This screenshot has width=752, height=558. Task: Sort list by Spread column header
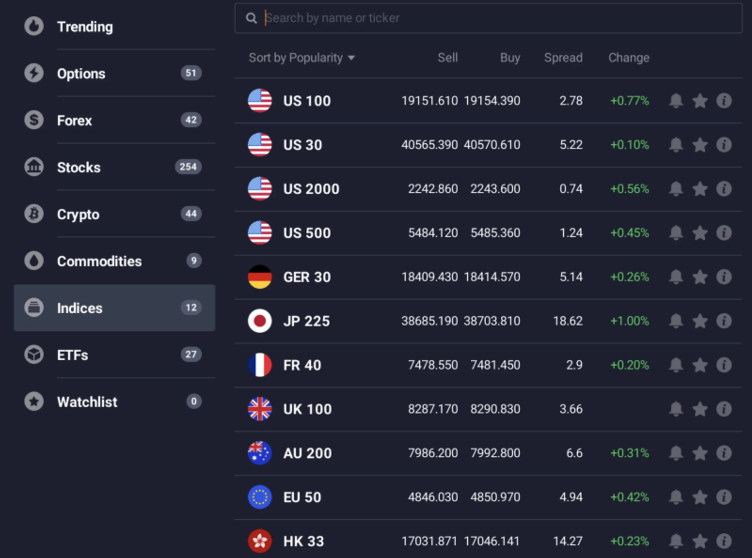[563, 58]
